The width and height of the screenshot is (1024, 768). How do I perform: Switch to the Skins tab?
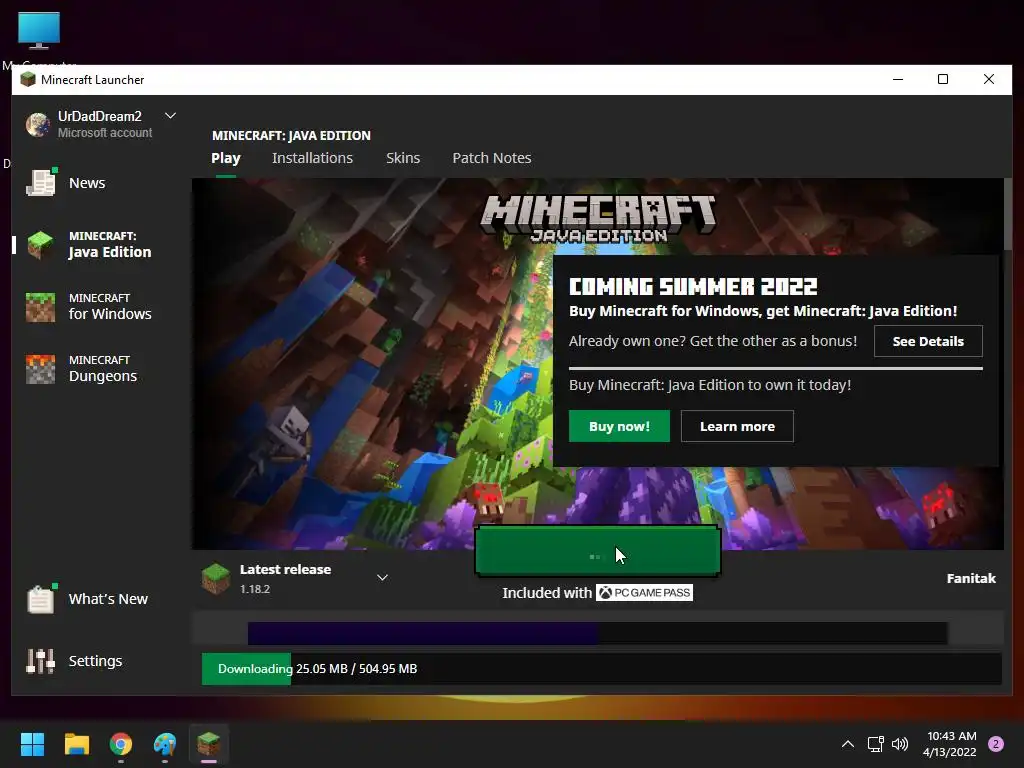pyautogui.click(x=403, y=158)
